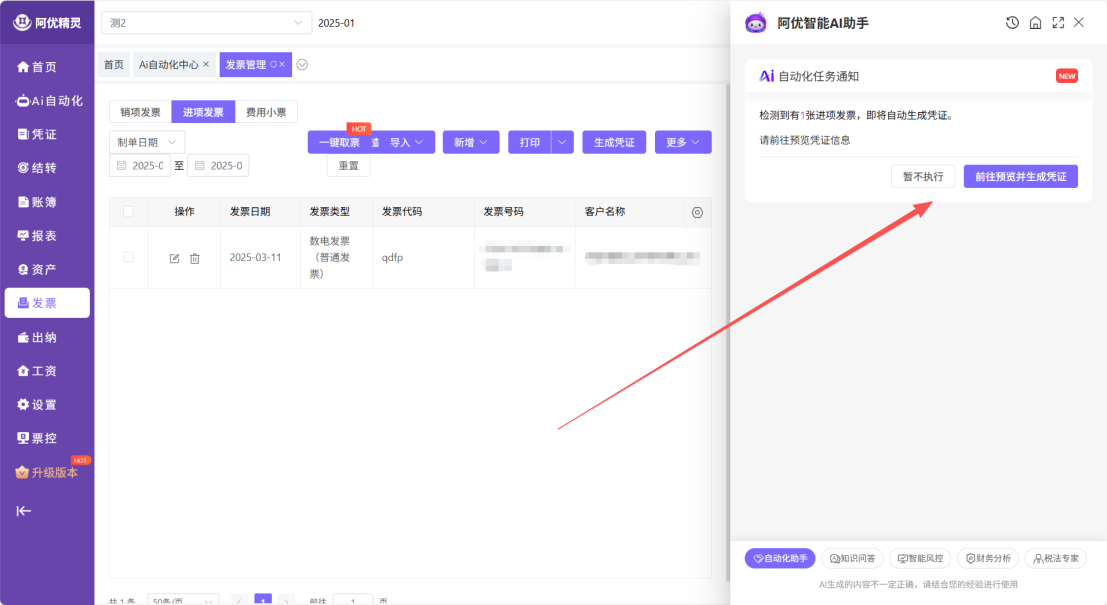This screenshot has width=1107, height=605.
Task: Click 前往预览并生成凭证 button
Action: click(x=1021, y=176)
